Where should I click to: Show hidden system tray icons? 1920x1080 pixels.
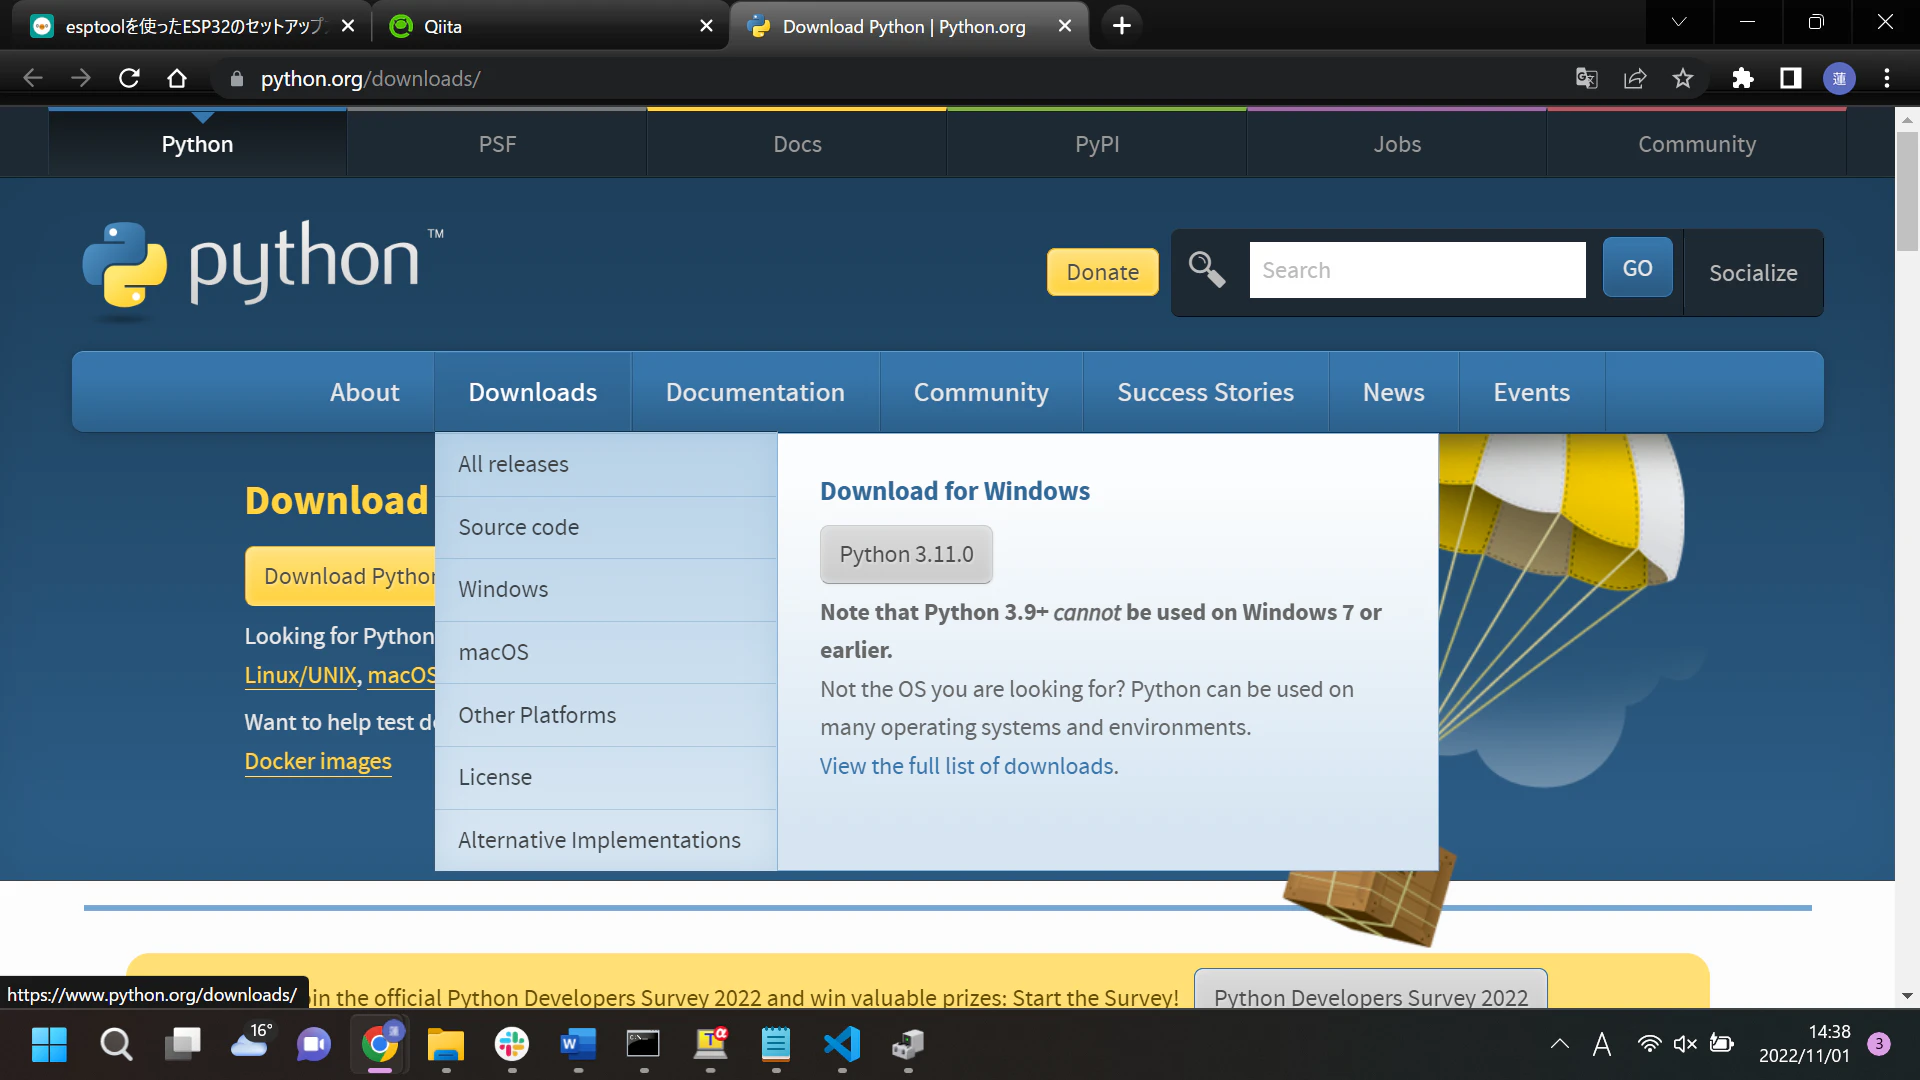pos(1559,1044)
